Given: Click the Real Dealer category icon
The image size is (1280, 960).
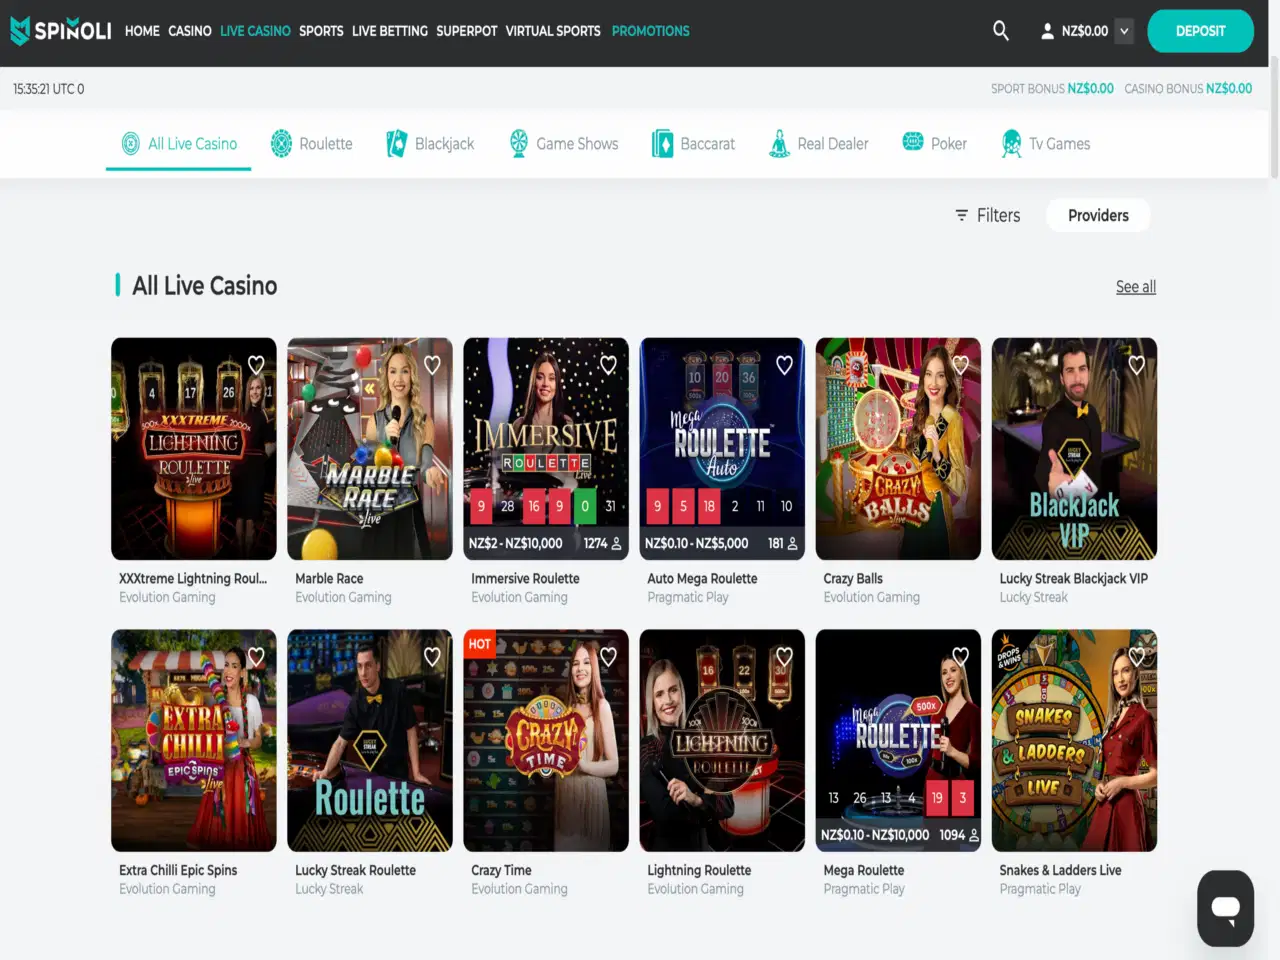Looking at the screenshot, I should tap(779, 144).
